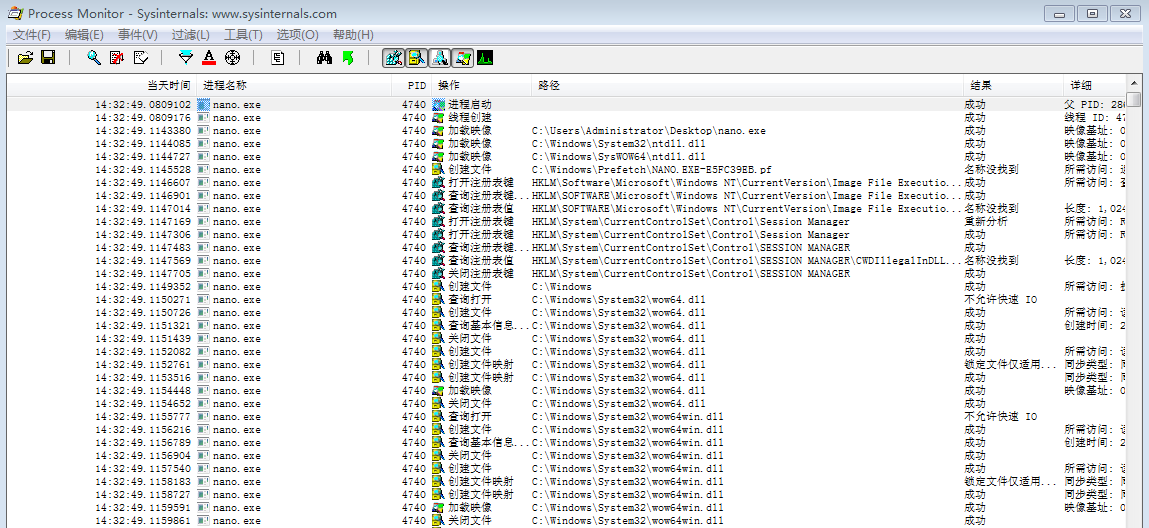1149x528 pixels.
Task: Toggle autoscroll toolbar icon
Action: coord(117,58)
